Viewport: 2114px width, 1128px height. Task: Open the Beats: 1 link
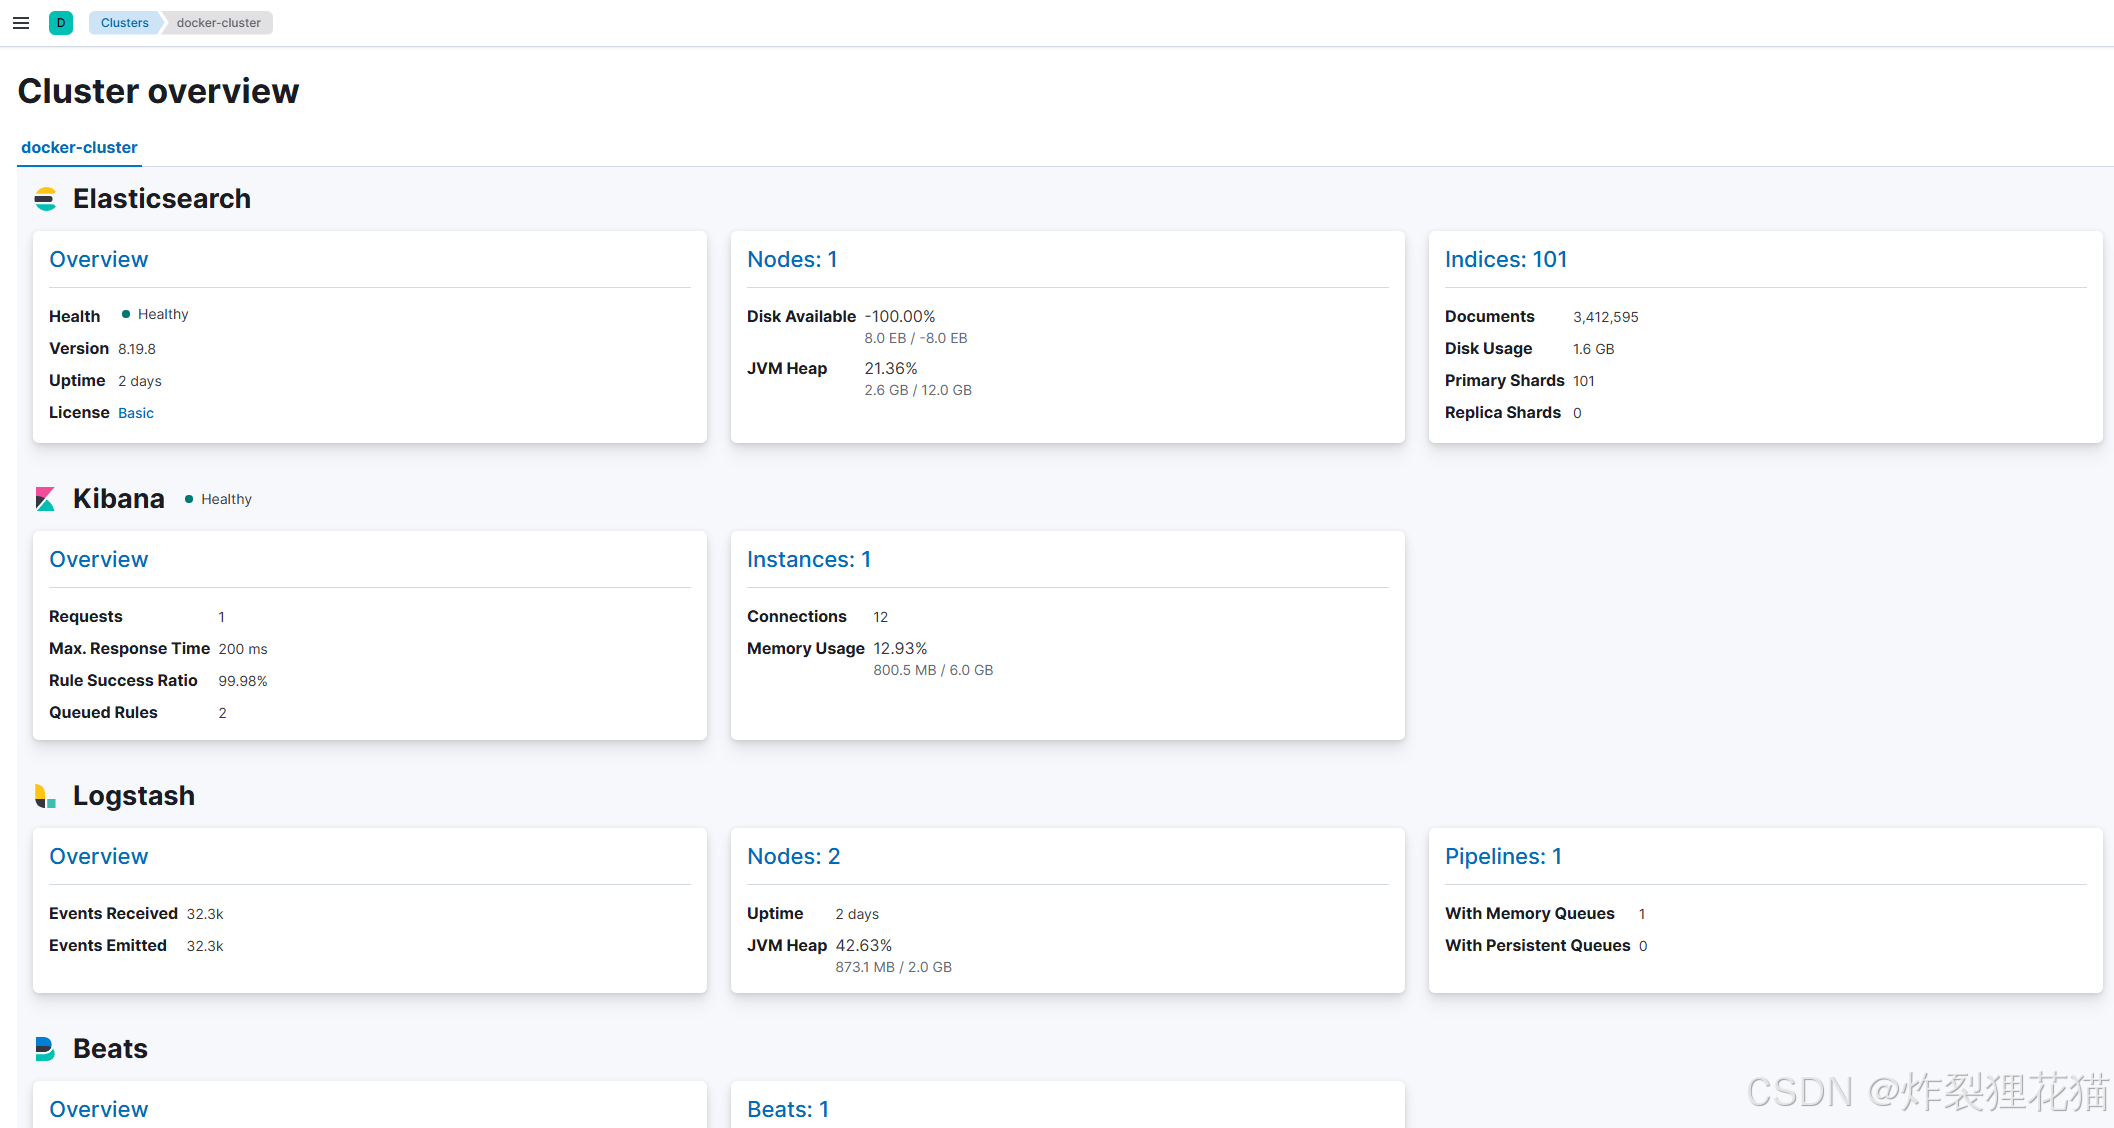(x=787, y=1109)
